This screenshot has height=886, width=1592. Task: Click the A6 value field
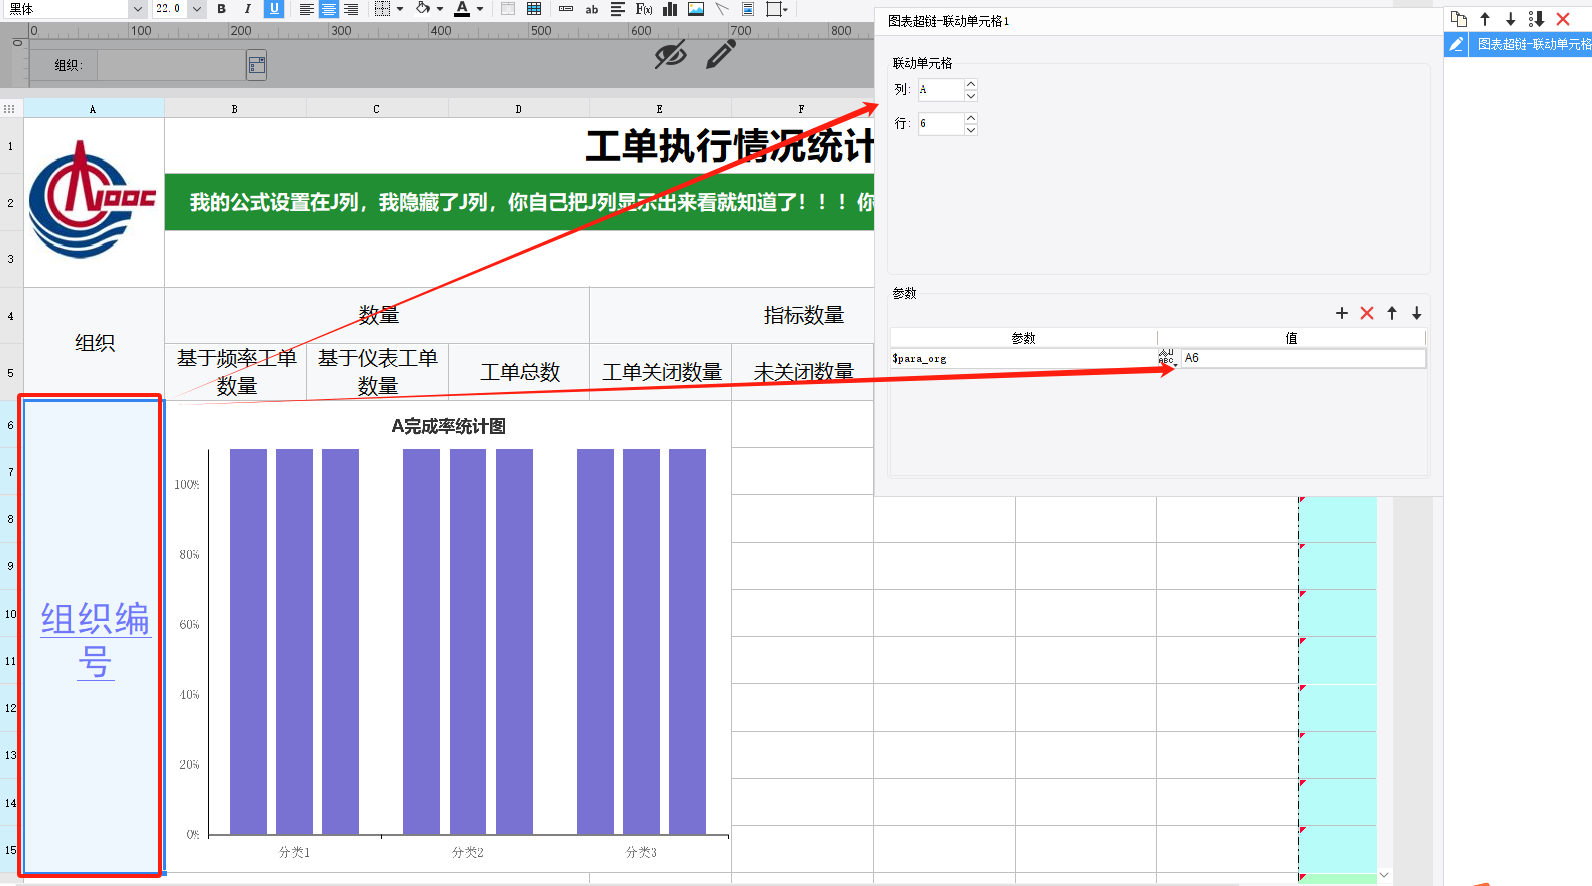click(1303, 358)
